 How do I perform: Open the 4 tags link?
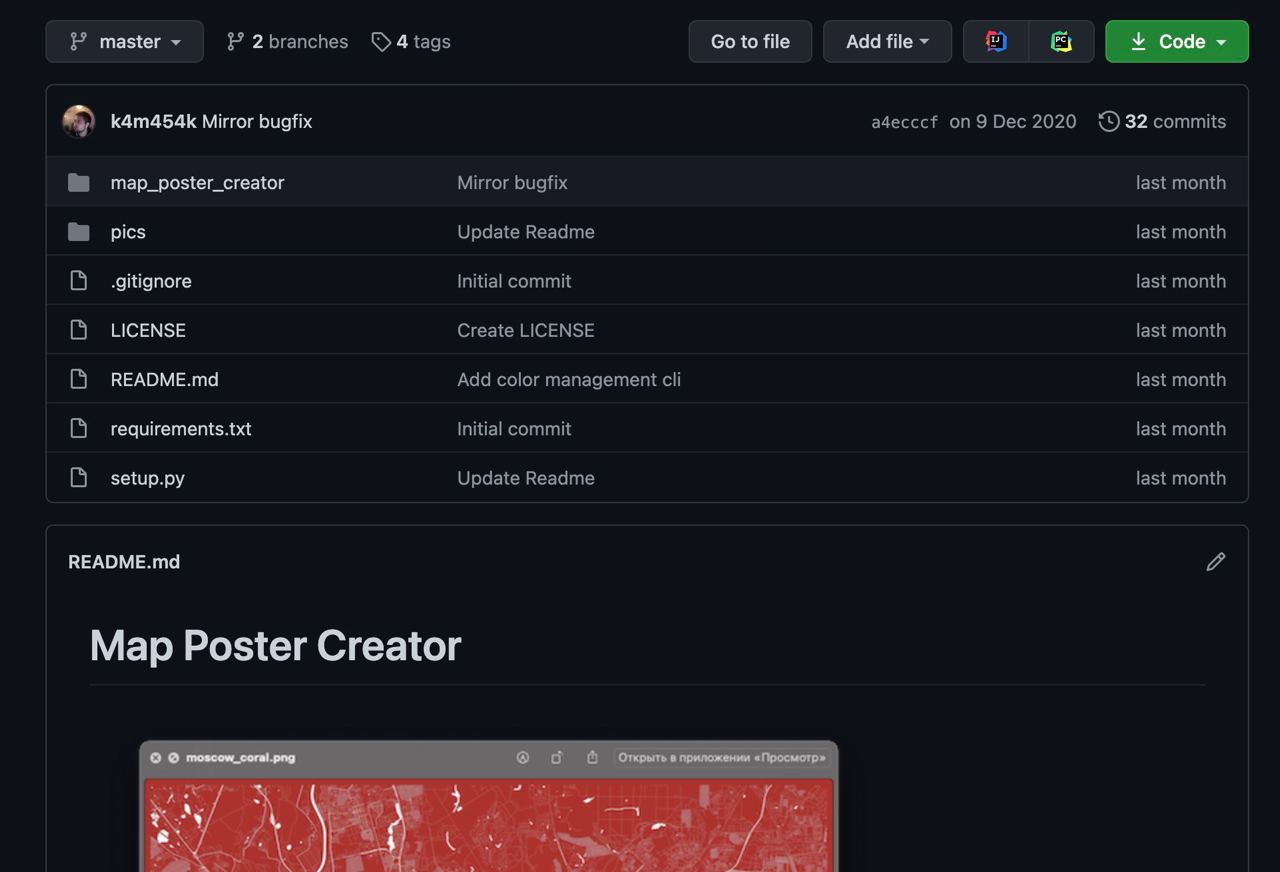coord(411,41)
